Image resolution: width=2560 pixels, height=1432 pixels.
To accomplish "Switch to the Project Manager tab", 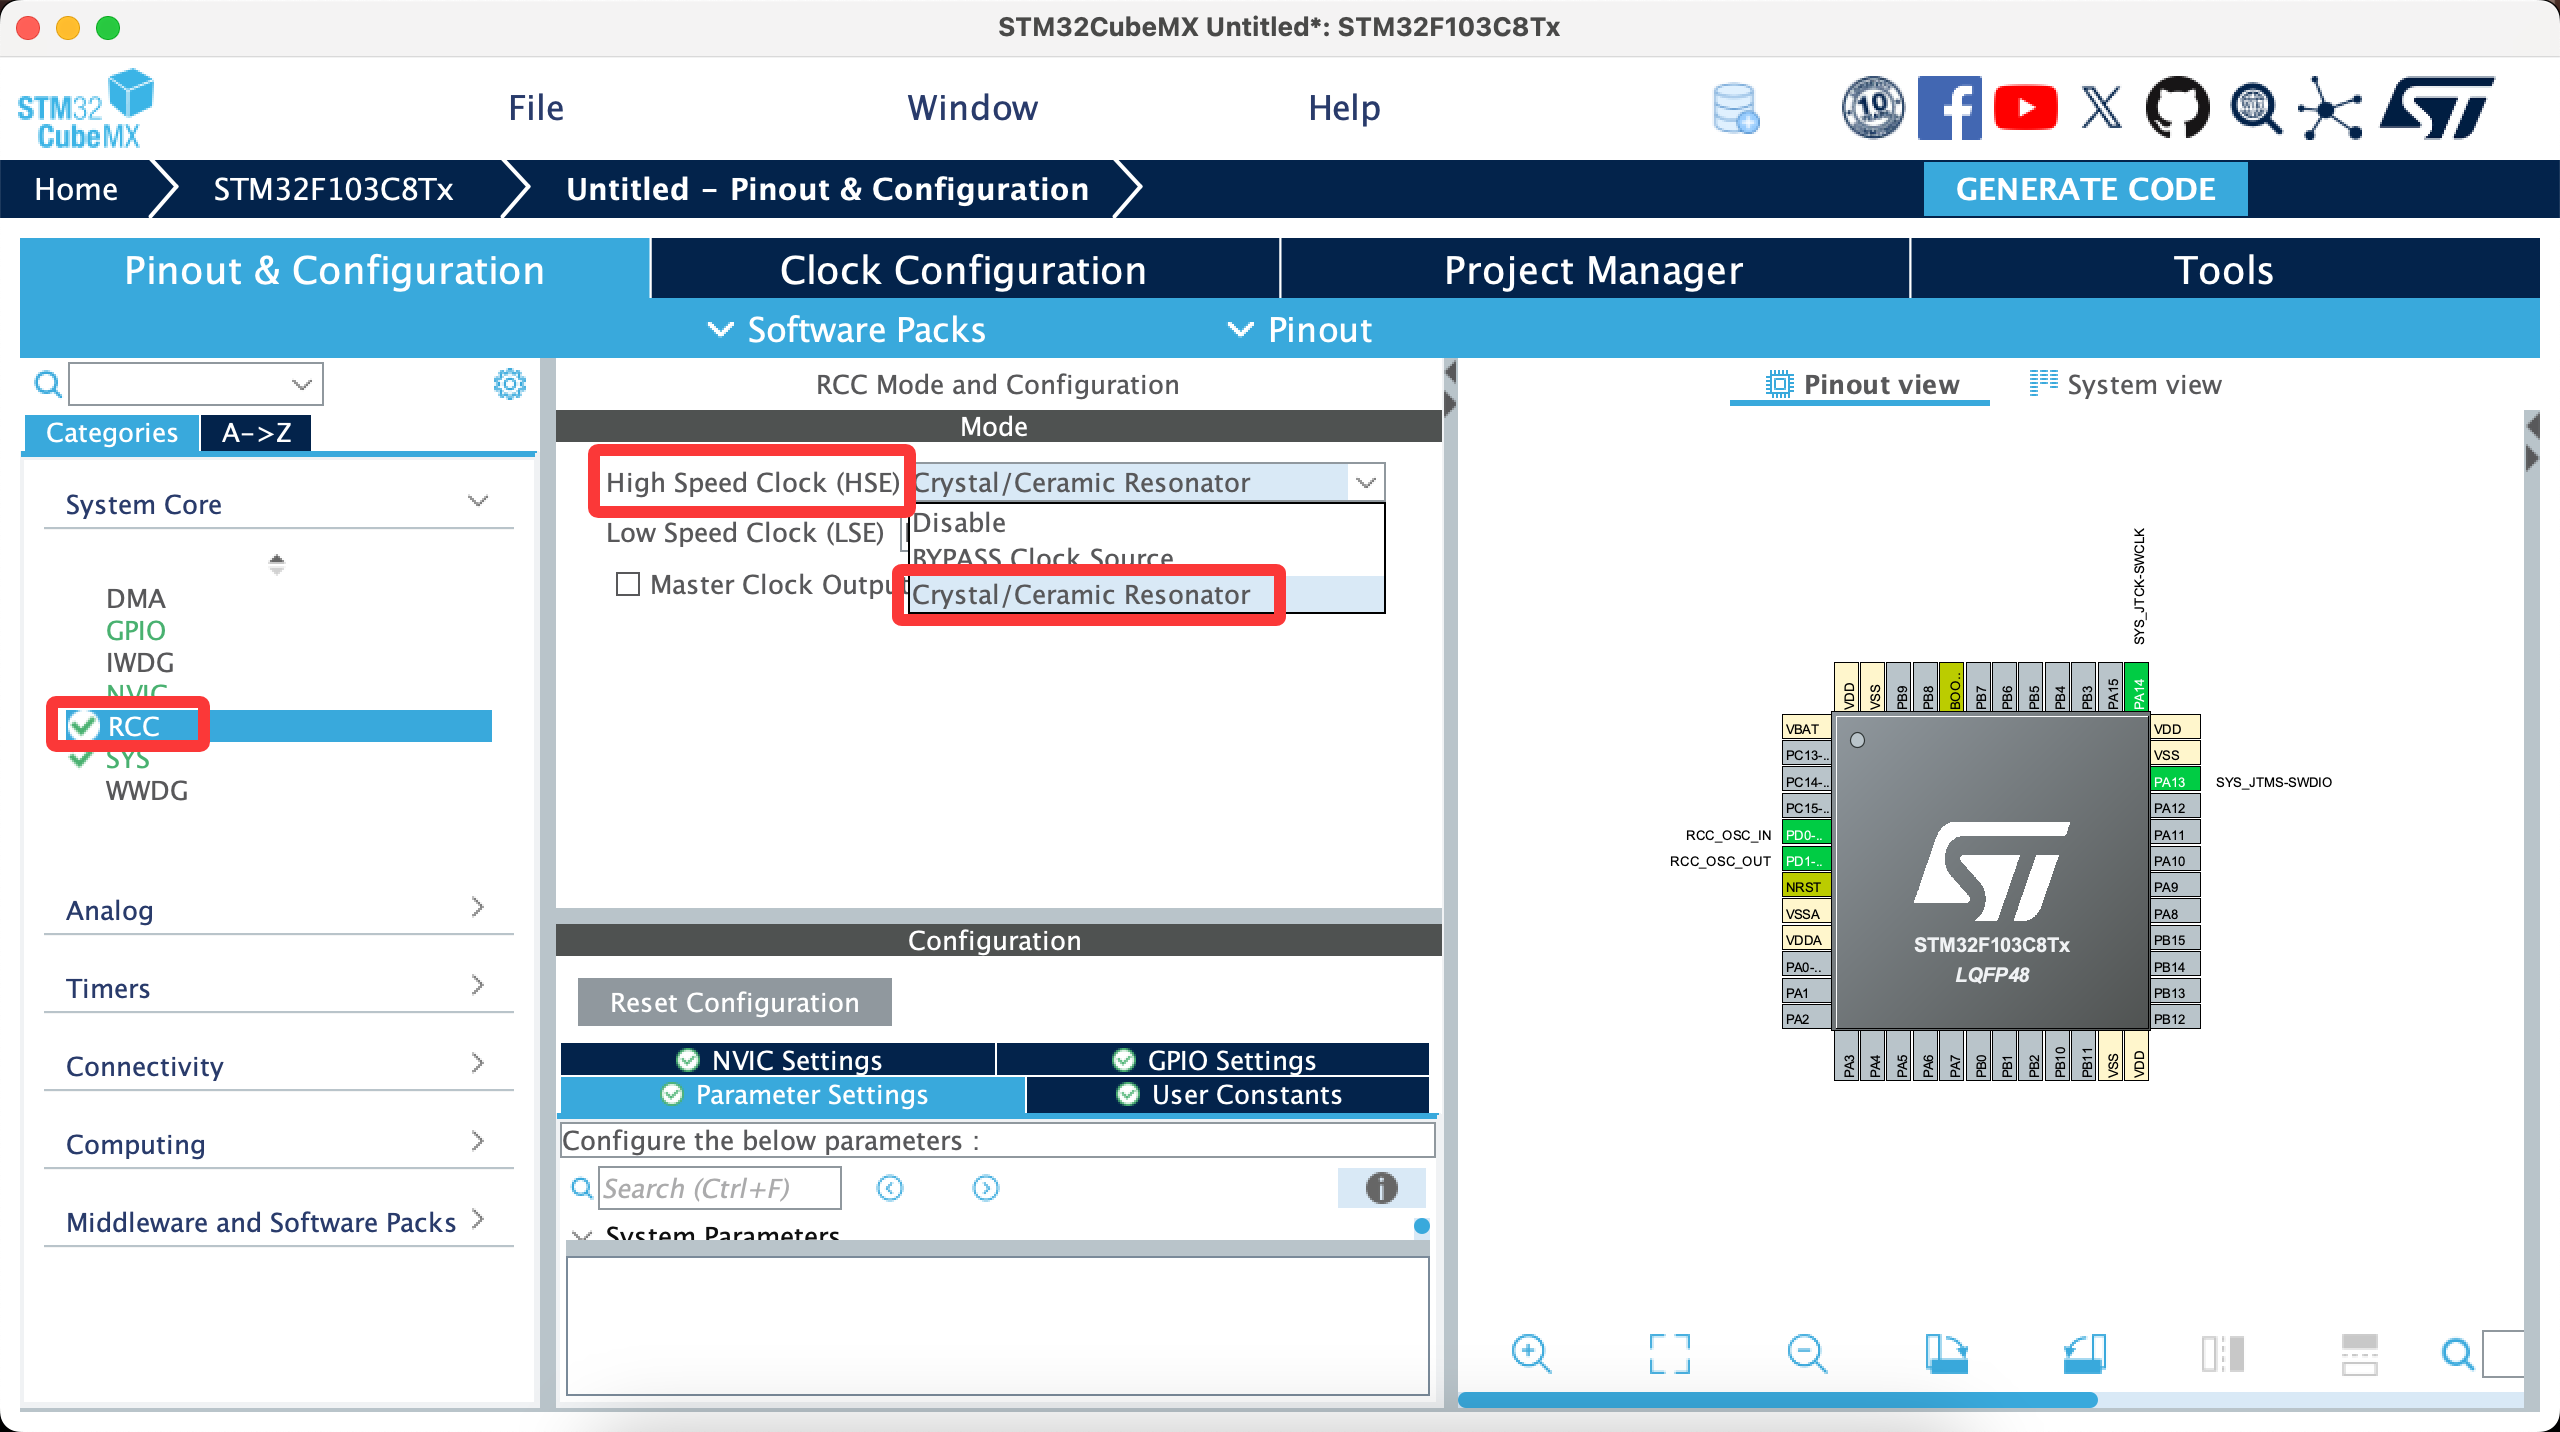I will tap(1594, 270).
